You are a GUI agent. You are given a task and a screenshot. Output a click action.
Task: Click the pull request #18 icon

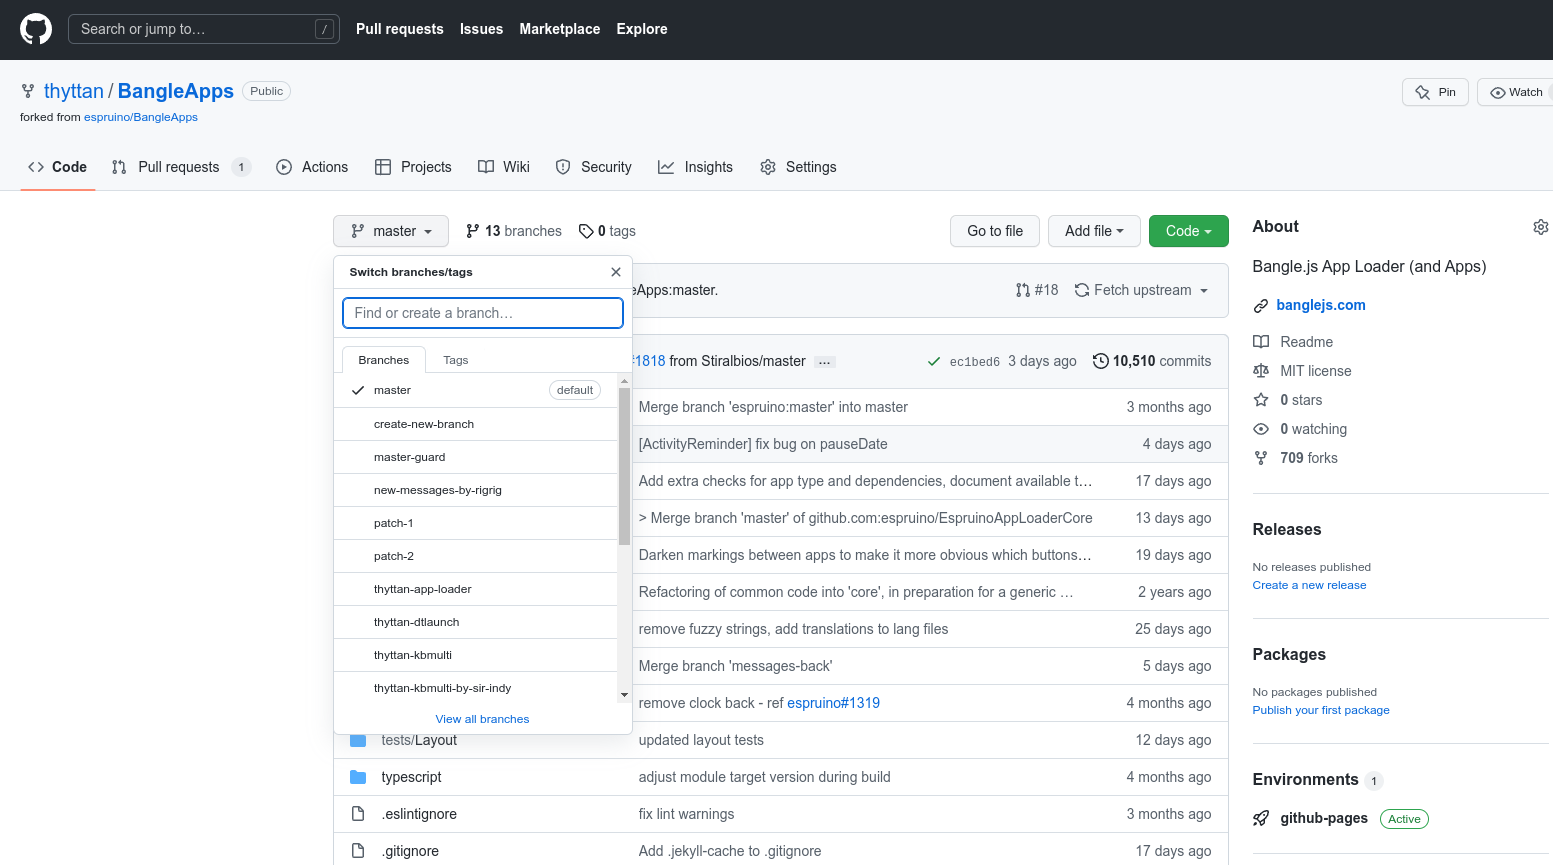pos(1022,290)
